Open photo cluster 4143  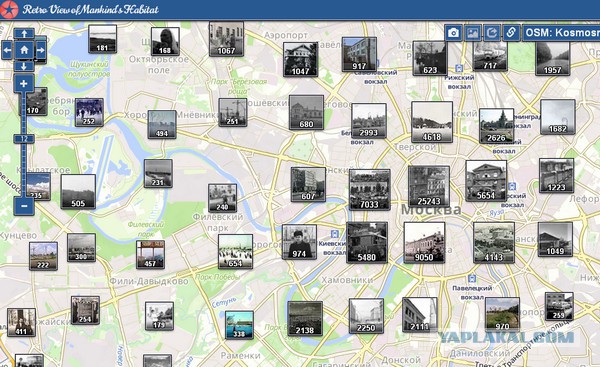point(494,243)
